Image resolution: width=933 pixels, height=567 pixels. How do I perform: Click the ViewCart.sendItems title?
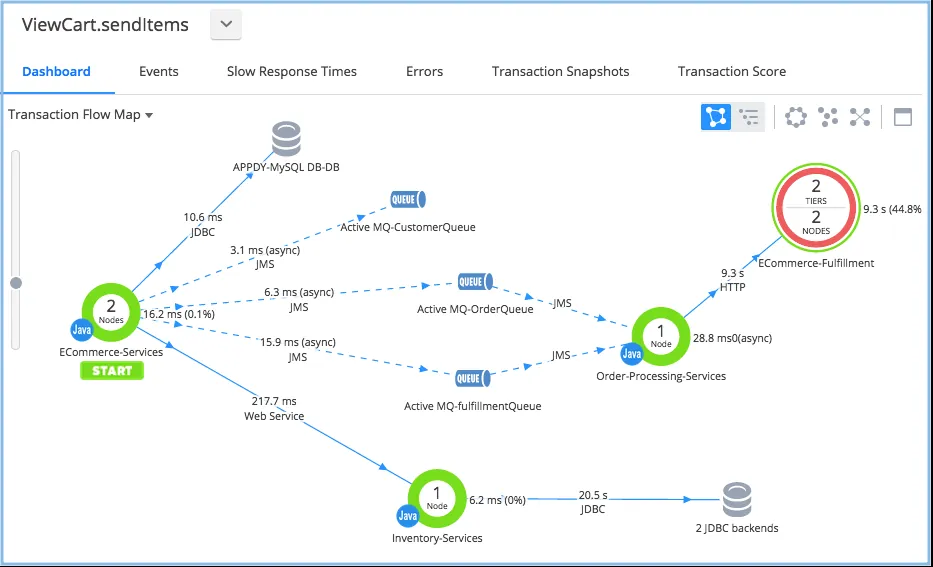105,25
